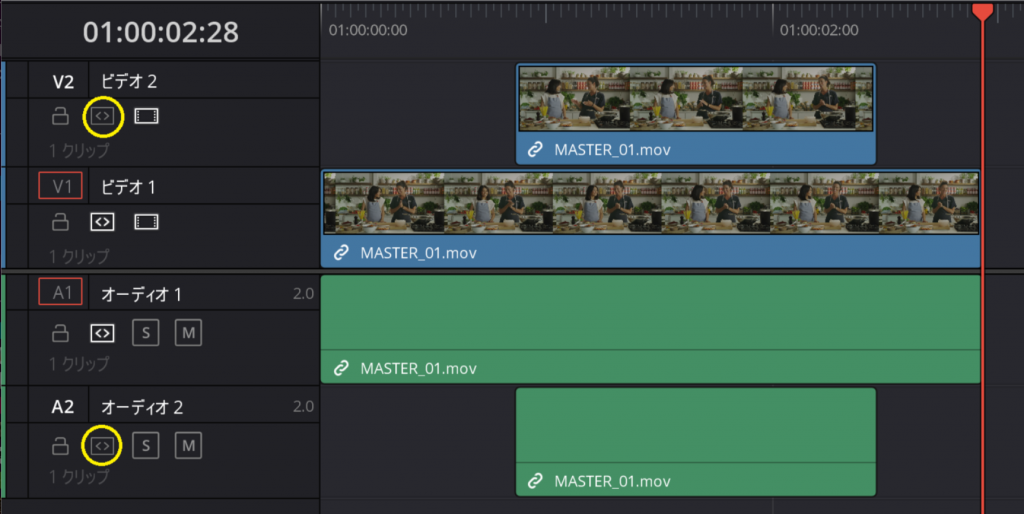The image size is (1024, 514).
Task: Disable the V1 video track
Action: (146, 222)
